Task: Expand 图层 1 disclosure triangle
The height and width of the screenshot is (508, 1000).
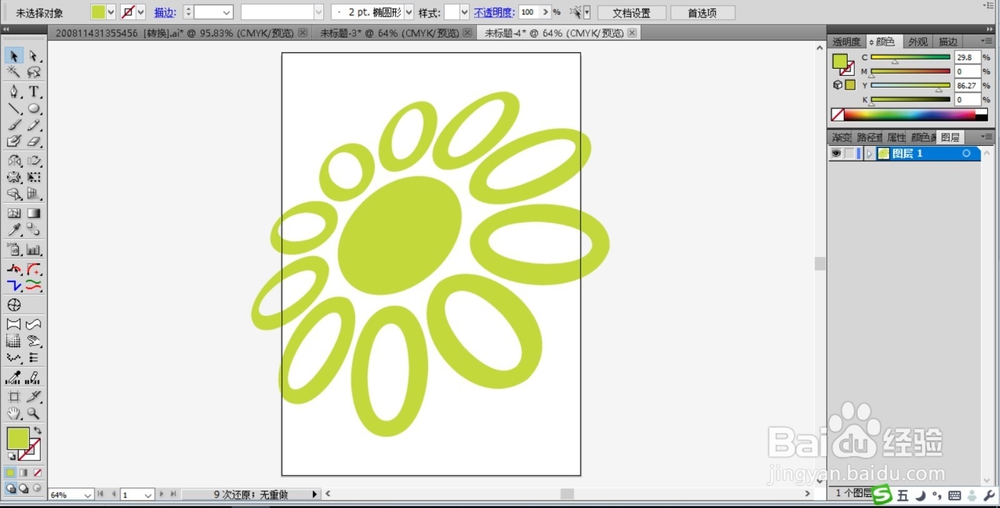Action: click(869, 154)
